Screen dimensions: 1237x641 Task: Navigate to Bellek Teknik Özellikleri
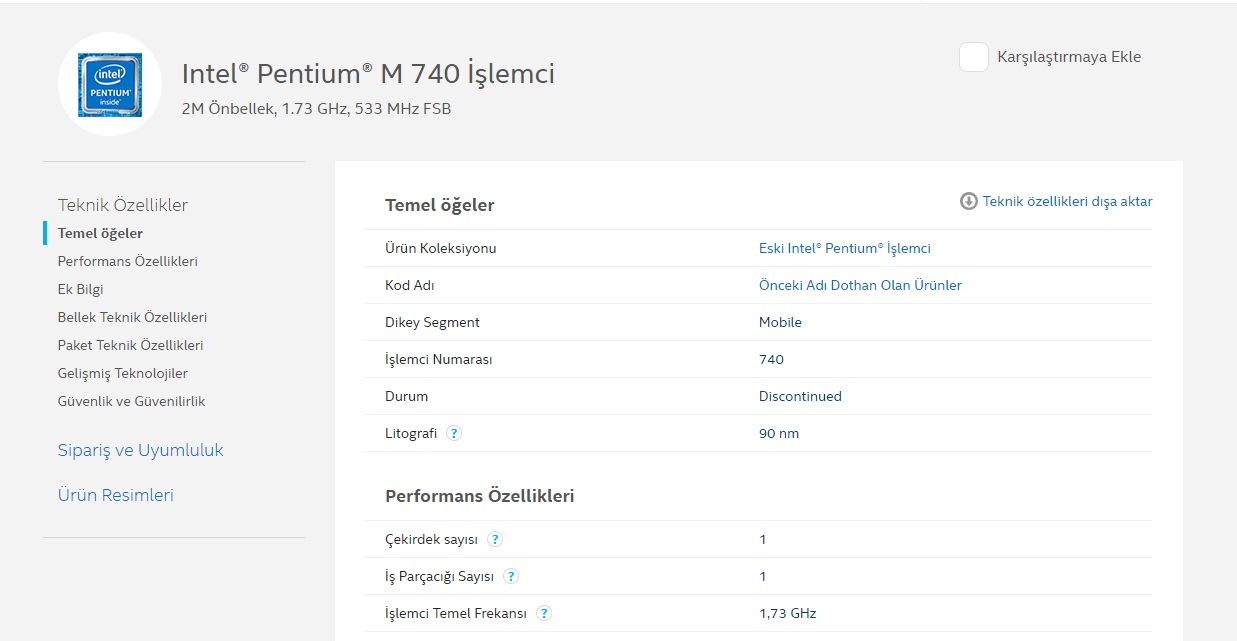[x=132, y=317]
